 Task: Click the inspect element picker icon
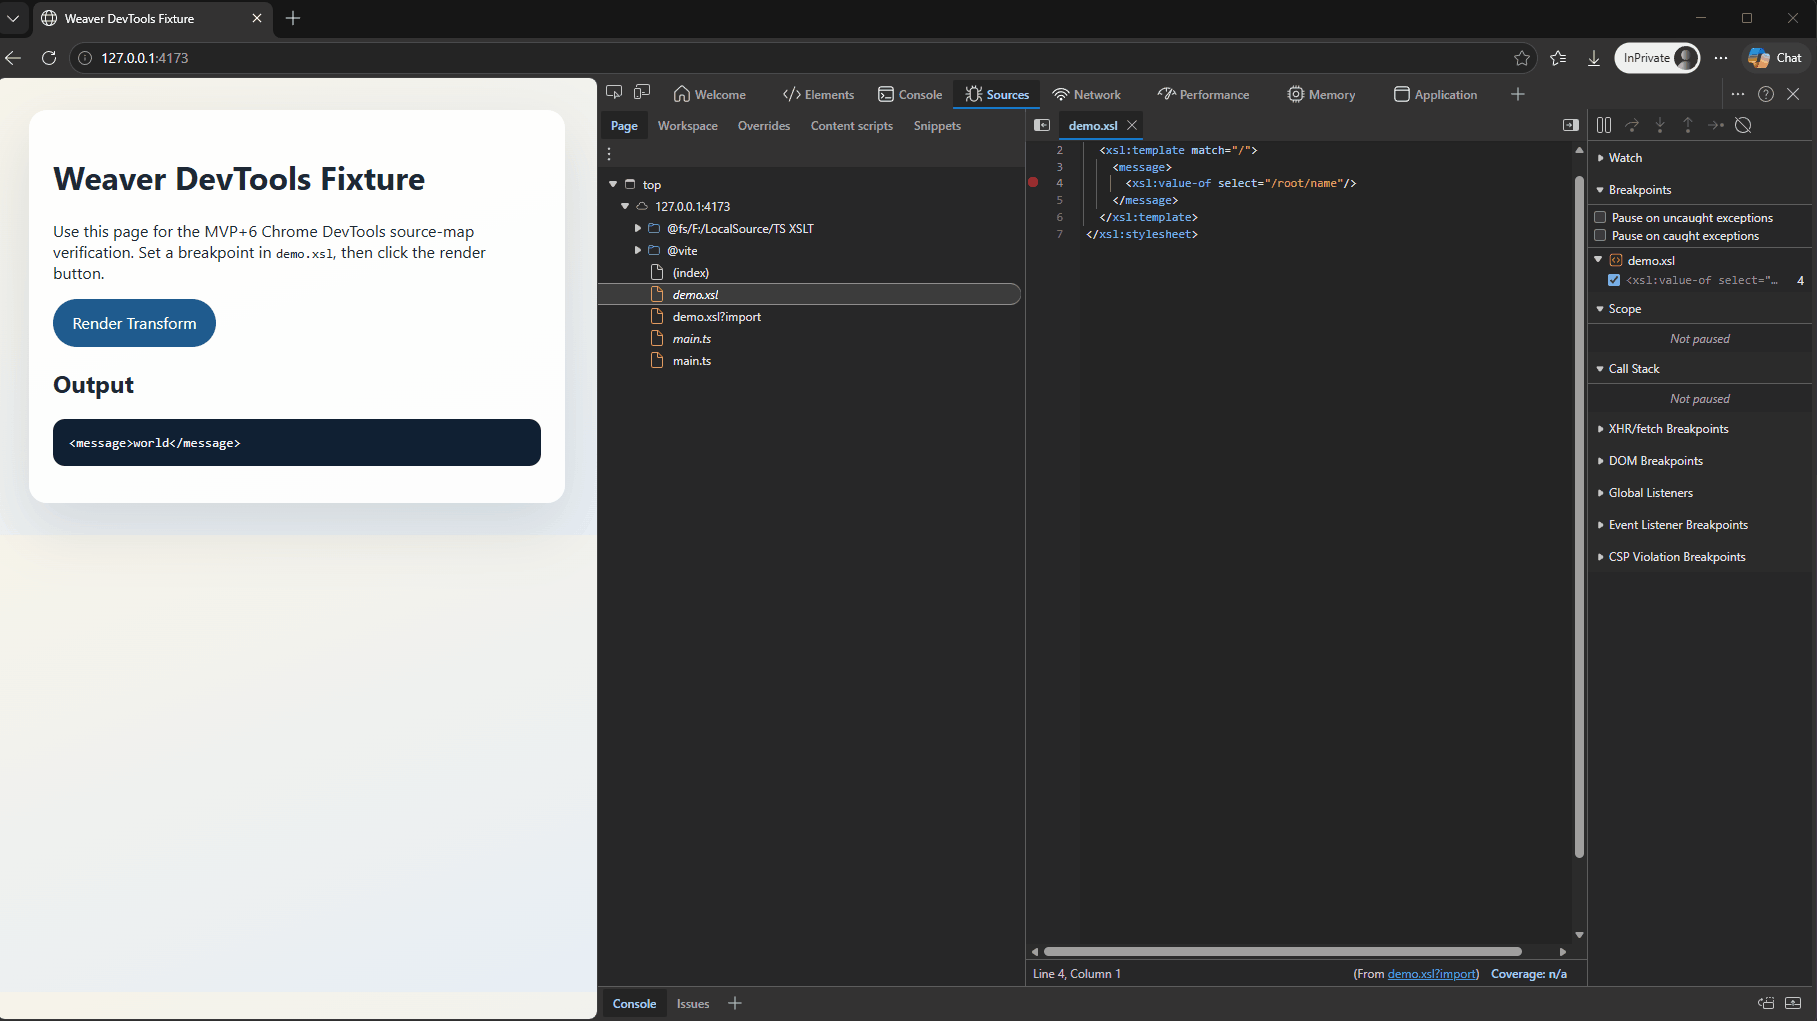pyautogui.click(x=614, y=93)
